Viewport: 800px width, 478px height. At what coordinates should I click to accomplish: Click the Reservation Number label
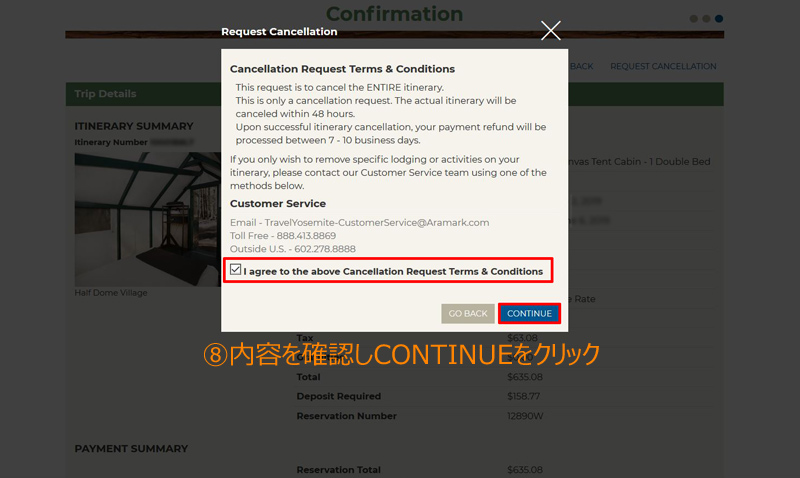click(x=346, y=416)
